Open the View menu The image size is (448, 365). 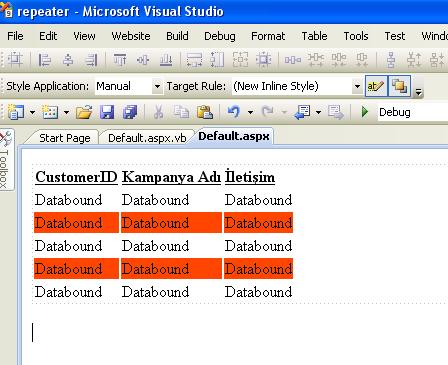pos(84,36)
